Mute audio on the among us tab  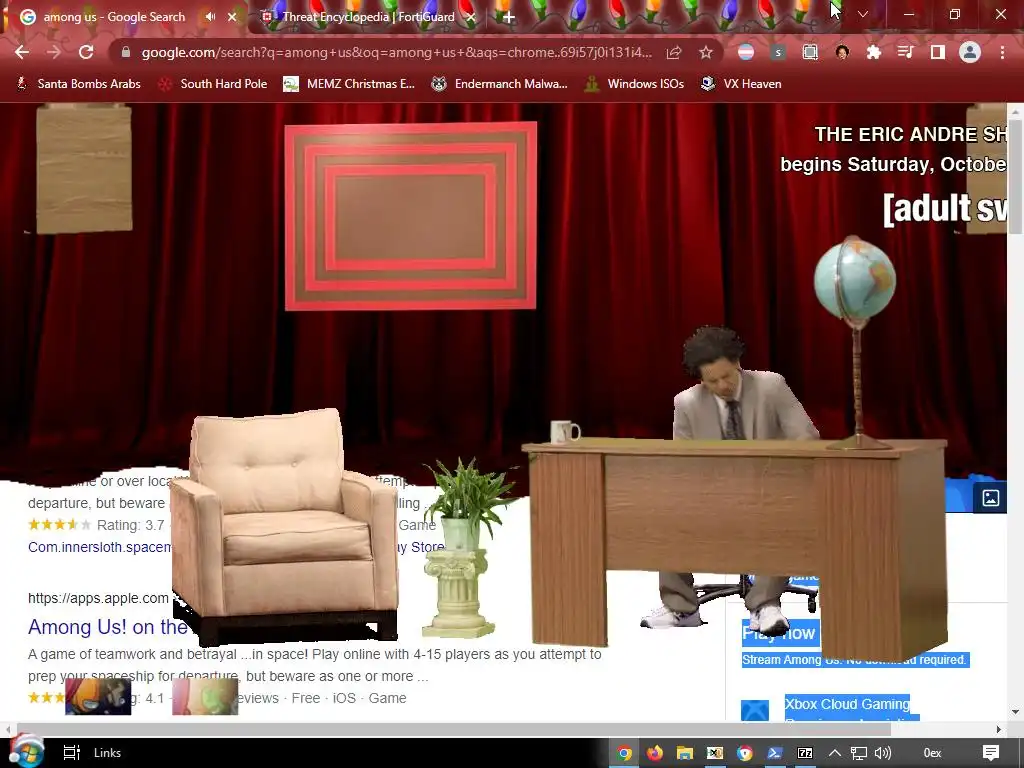click(x=210, y=17)
